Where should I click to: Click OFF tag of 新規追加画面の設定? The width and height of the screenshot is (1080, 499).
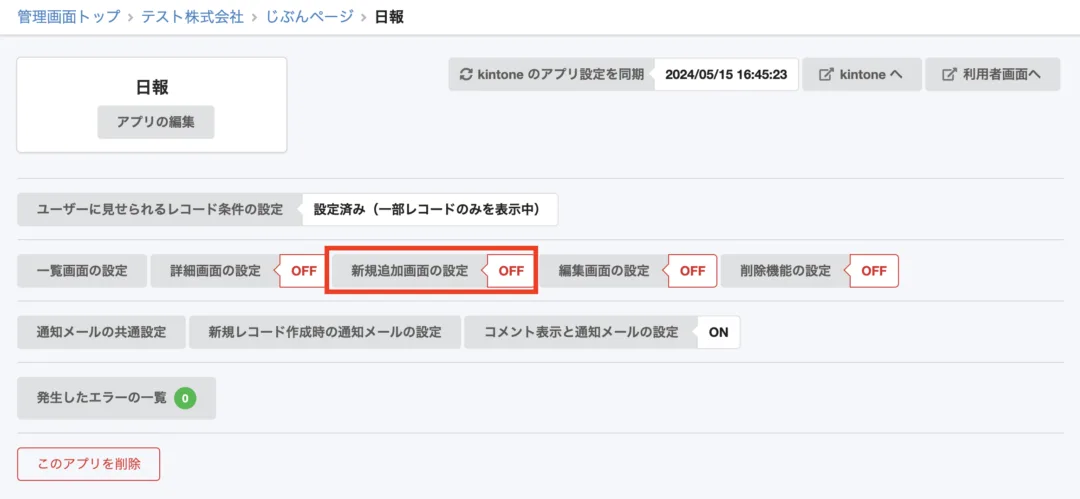point(511,271)
